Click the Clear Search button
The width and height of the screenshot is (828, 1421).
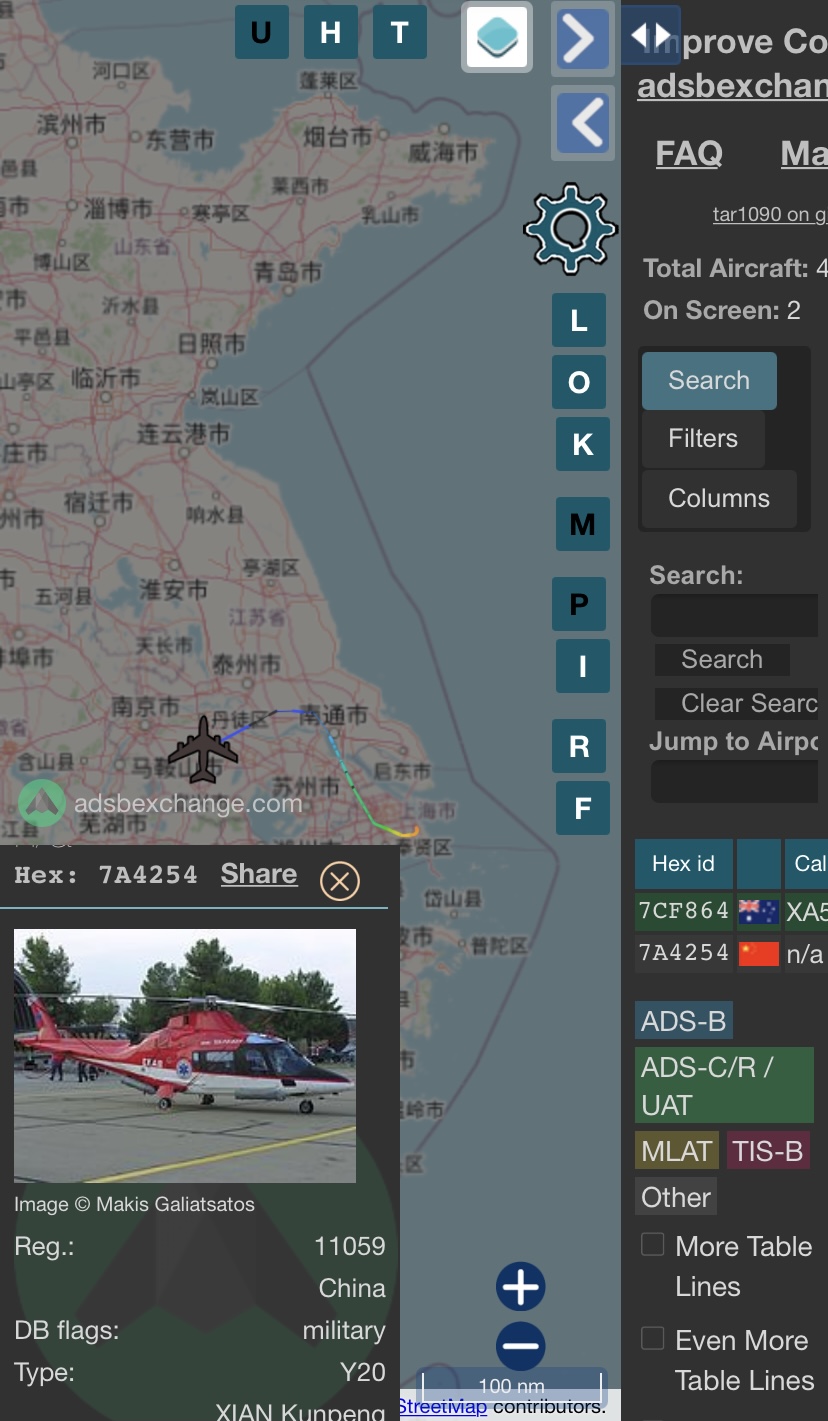[737, 704]
